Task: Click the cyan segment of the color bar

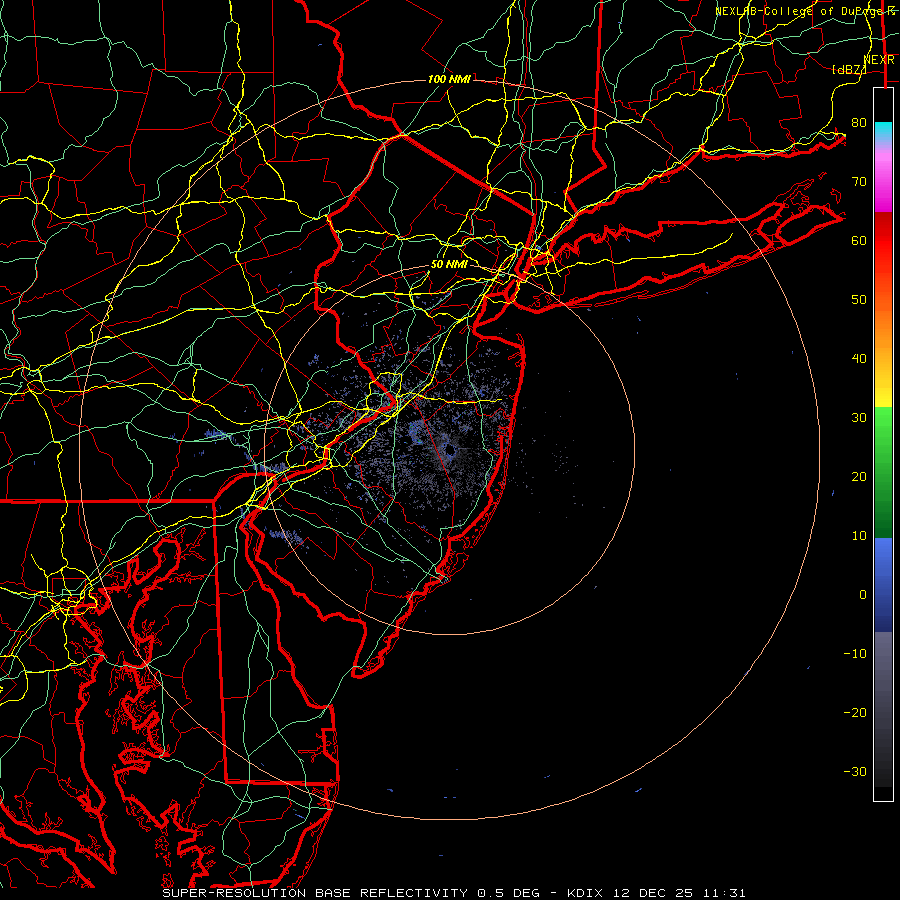Action: 883,131
